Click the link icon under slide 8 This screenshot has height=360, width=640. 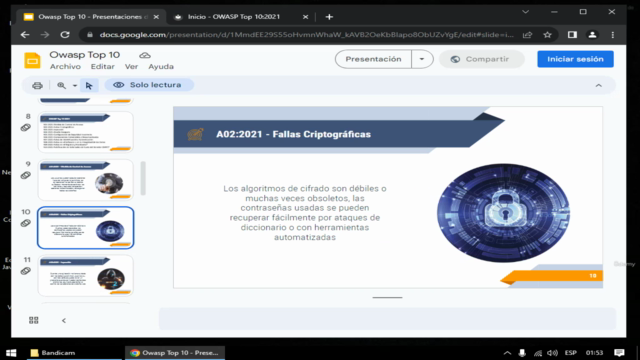pyautogui.click(x=26, y=128)
